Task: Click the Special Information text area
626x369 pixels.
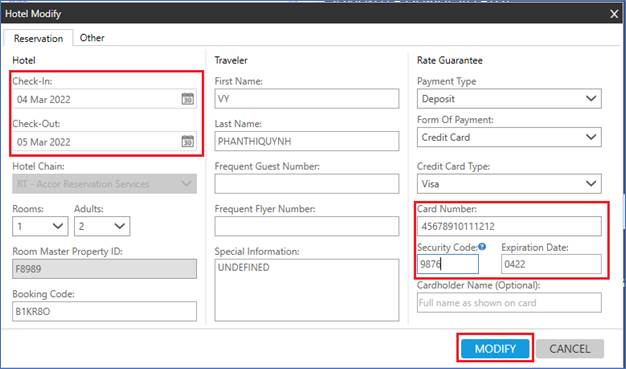Action: pyautogui.click(x=307, y=290)
